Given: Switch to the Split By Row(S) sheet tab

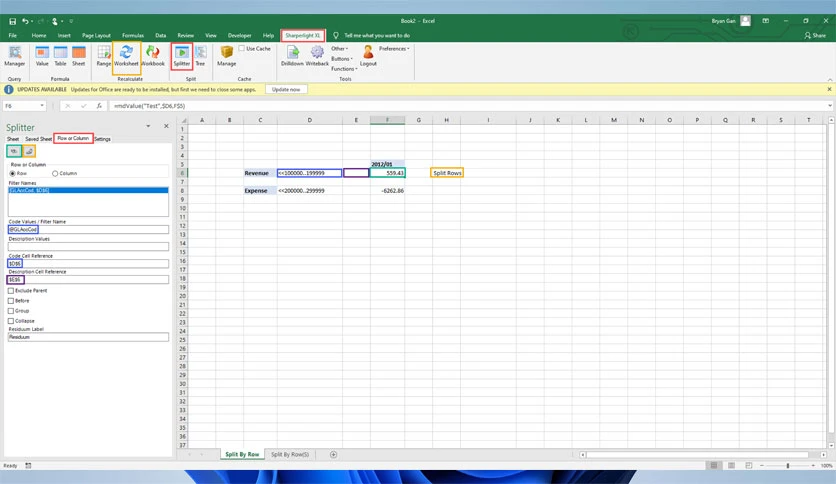Looking at the screenshot, I should 290,455.
